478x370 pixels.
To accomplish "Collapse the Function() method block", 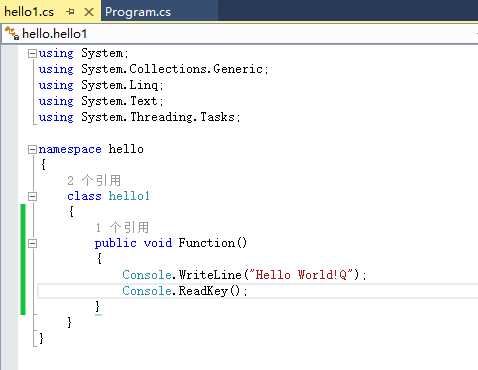I will tap(32, 244).
